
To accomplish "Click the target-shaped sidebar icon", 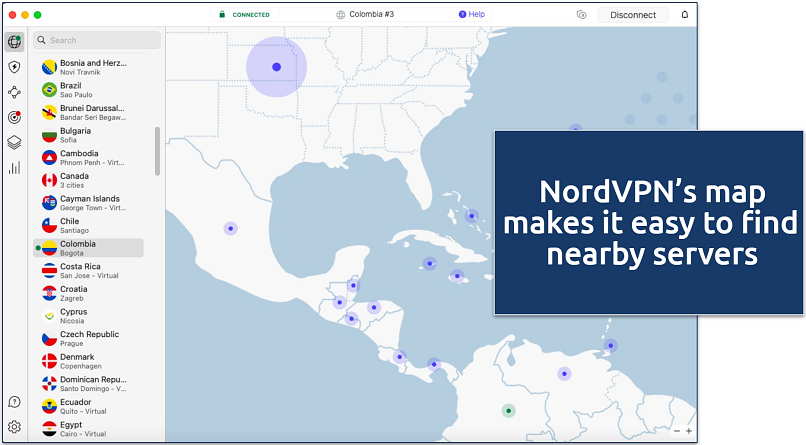I will pyautogui.click(x=14, y=117).
